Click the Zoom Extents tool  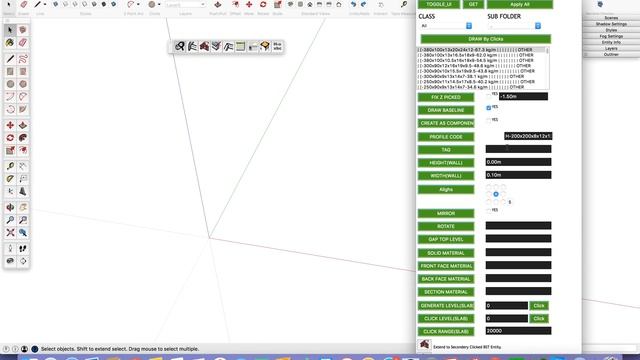(x=10, y=233)
